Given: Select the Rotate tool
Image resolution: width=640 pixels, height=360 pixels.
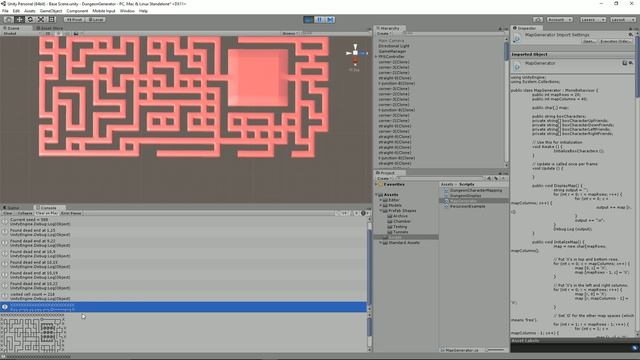Looking at the screenshot, I should pyautogui.click(x=30, y=19).
